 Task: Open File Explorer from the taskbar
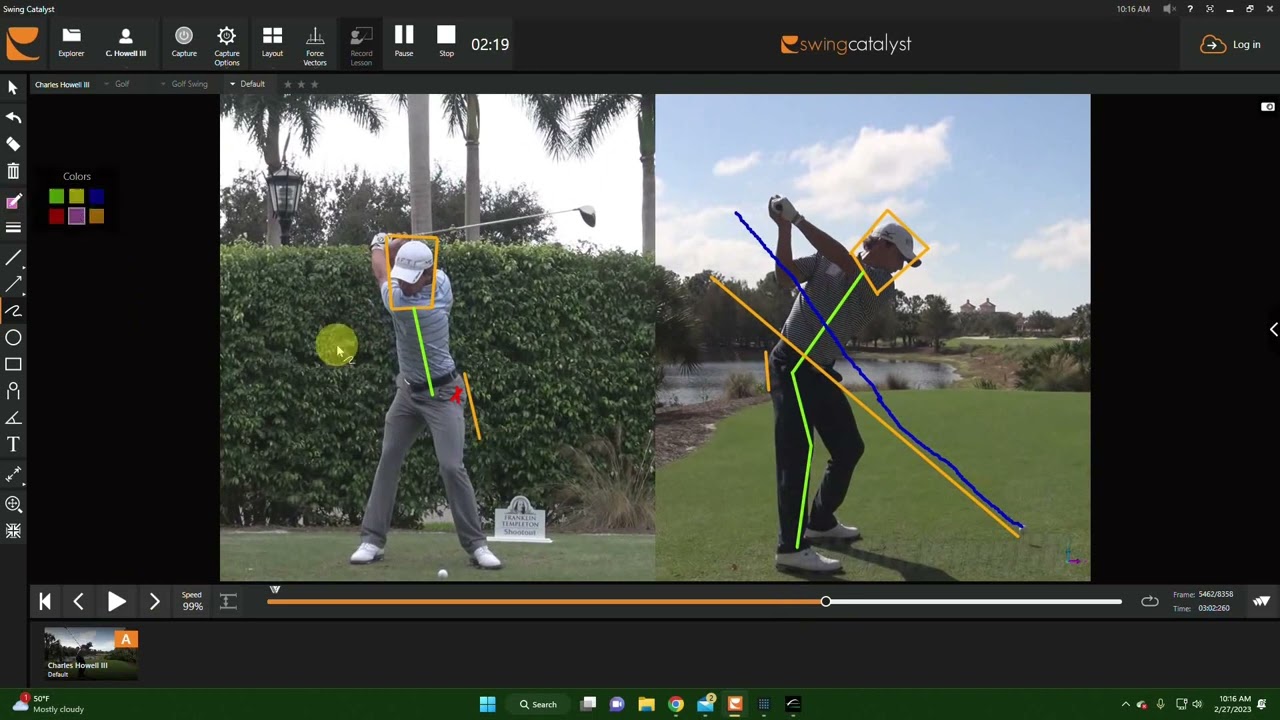click(646, 704)
